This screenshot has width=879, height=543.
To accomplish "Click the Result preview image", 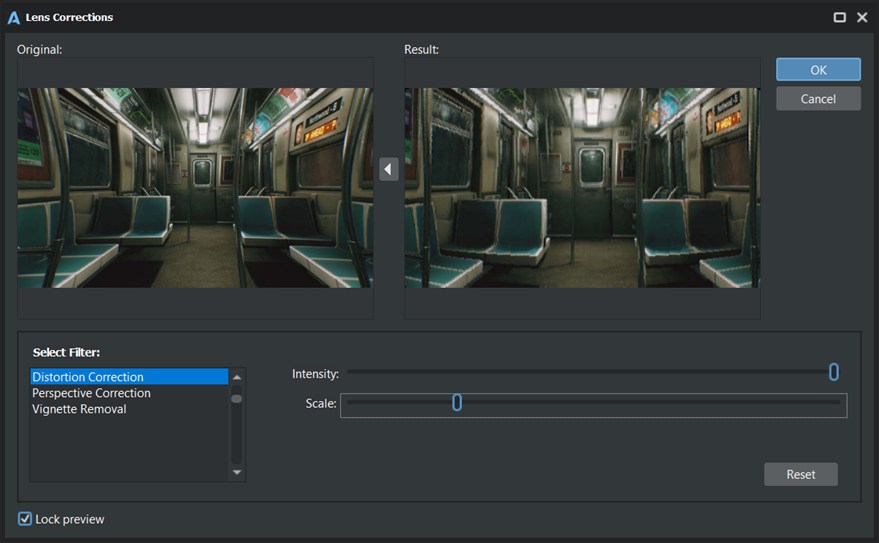I will click(x=582, y=188).
